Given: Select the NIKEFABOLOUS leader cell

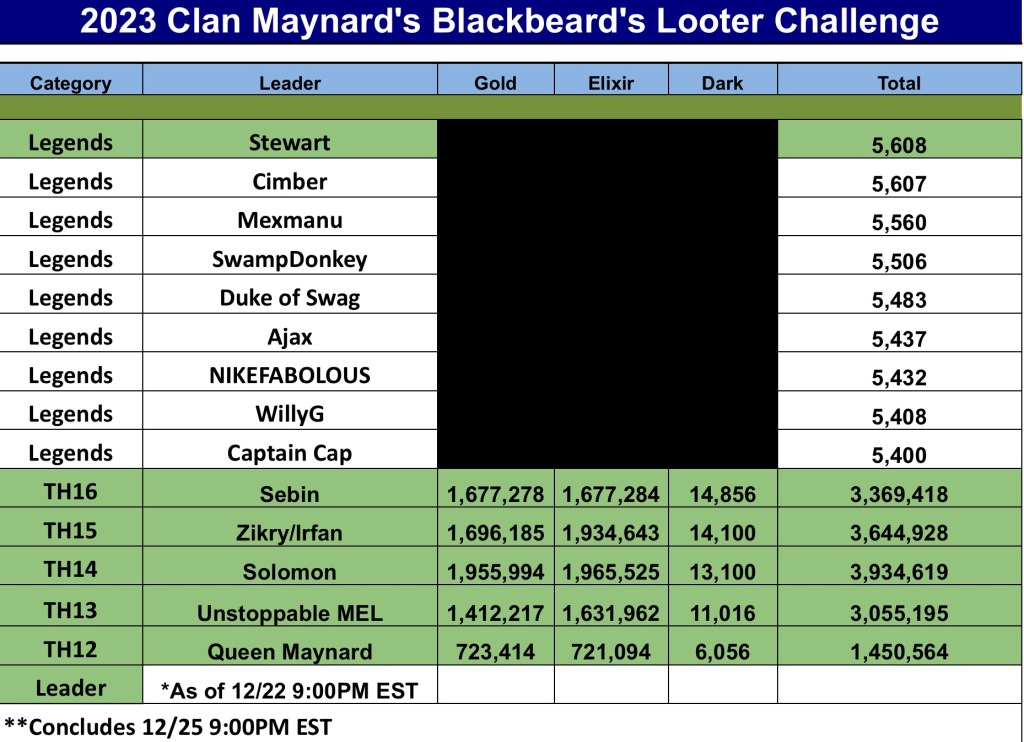Looking at the screenshot, I should pyautogui.click(x=290, y=375).
